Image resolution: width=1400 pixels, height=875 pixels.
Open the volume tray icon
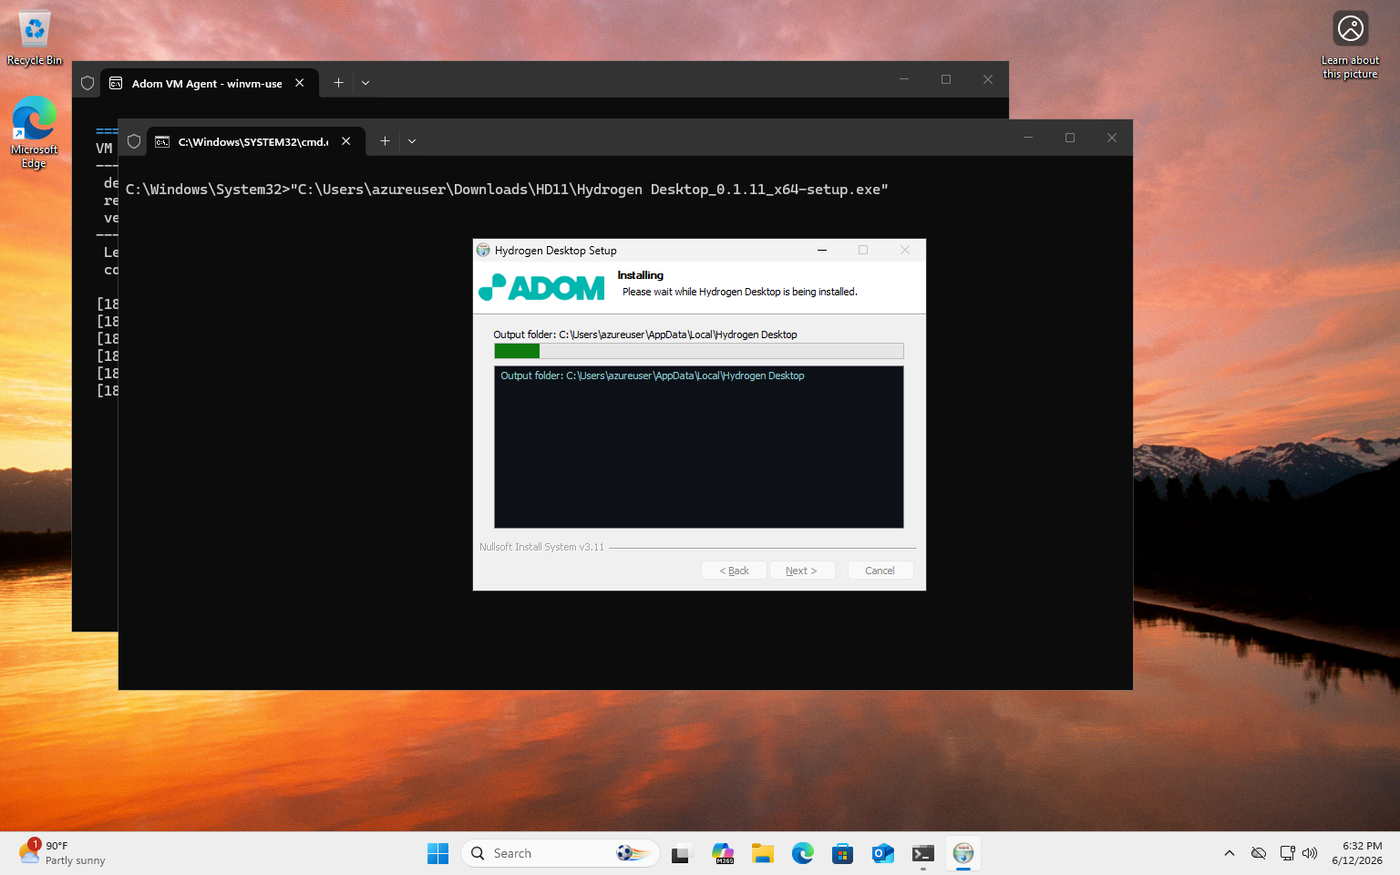coord(1310,853)
